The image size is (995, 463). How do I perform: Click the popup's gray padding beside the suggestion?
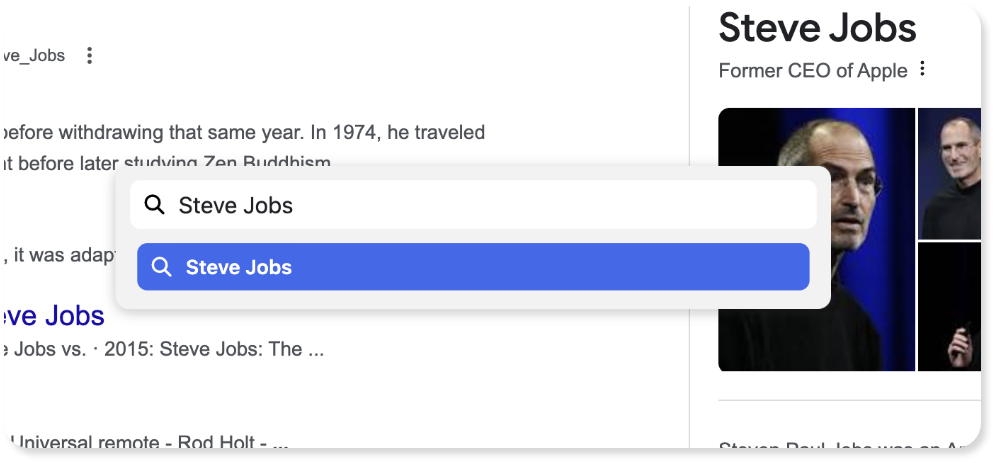pyautogui.click(x=820, y=267)
